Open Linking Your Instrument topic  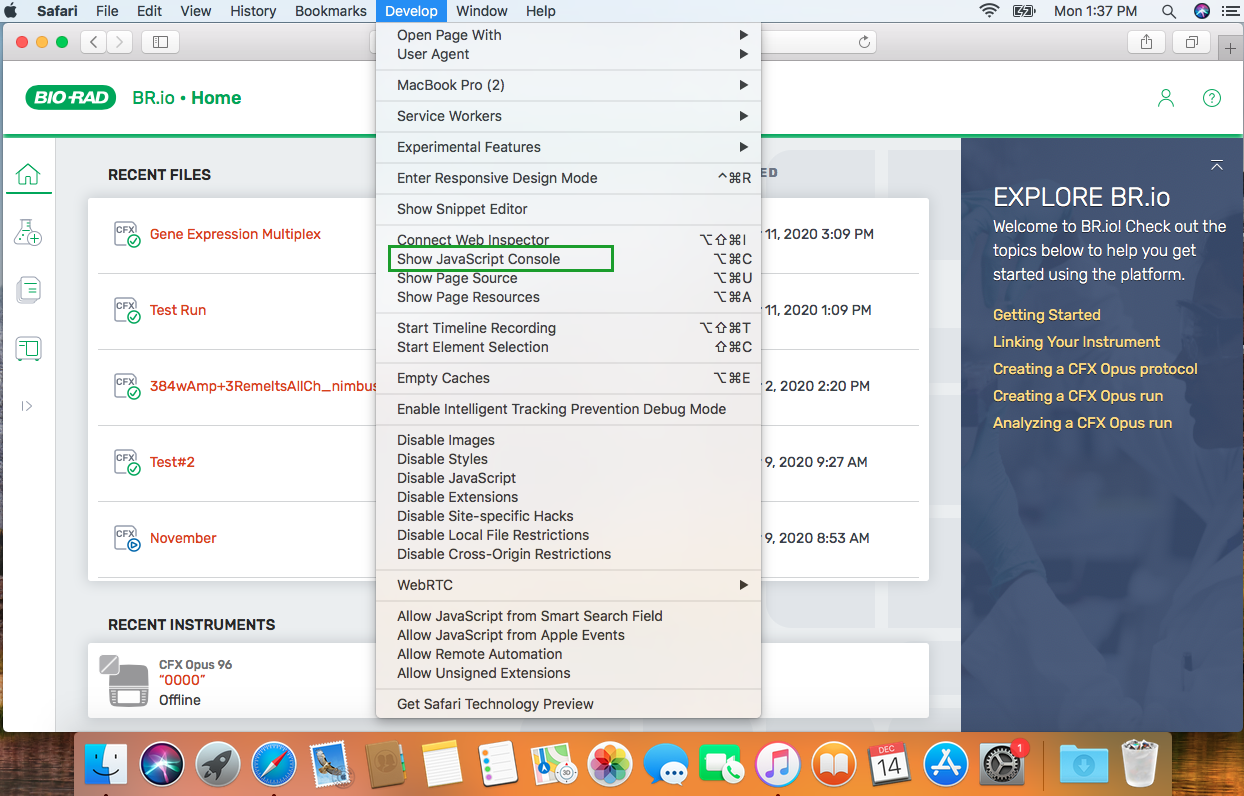pyautogui.click(x=1076, y=341)
